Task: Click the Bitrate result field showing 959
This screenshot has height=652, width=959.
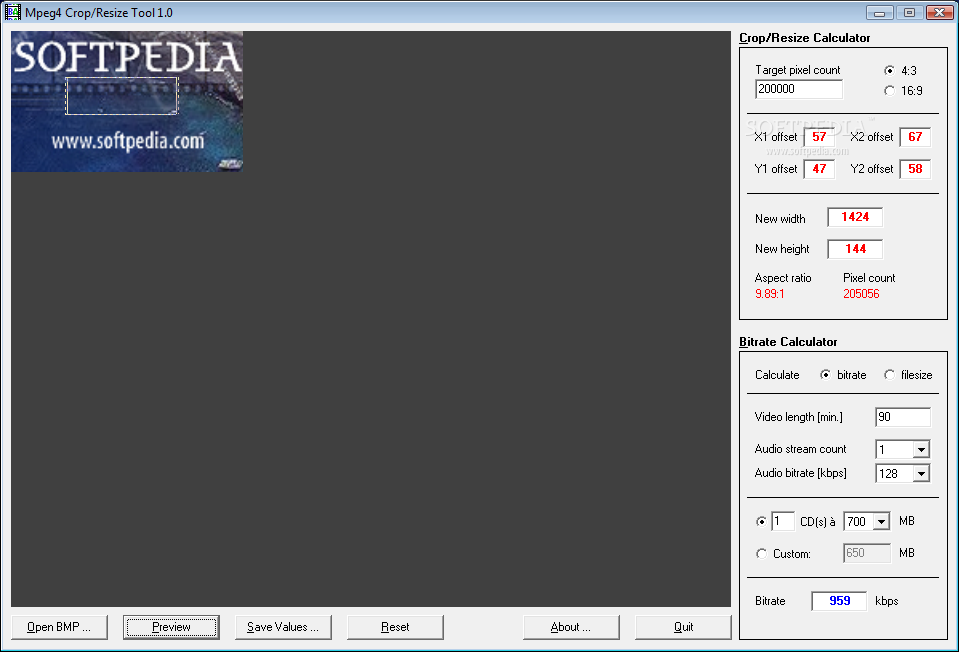Action: tap(839, 601)
